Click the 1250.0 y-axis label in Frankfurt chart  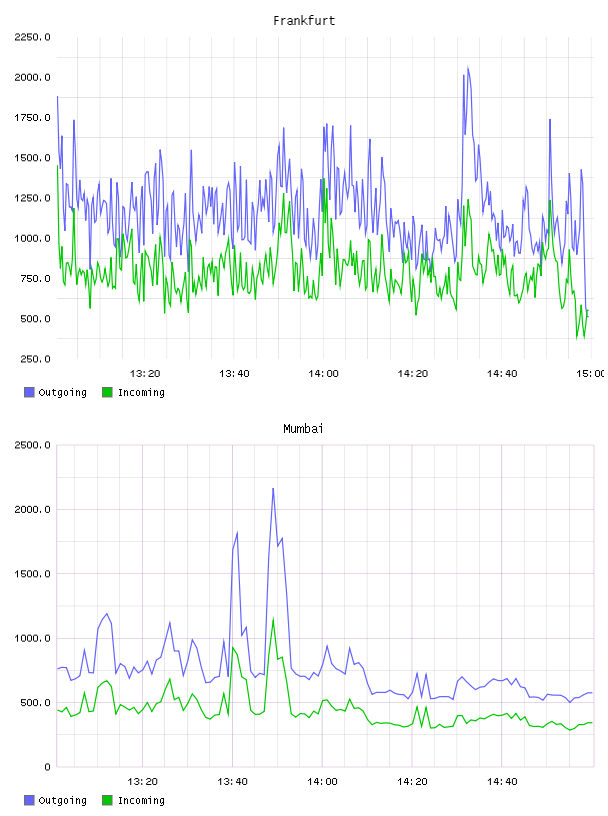(x=32, y=198)
